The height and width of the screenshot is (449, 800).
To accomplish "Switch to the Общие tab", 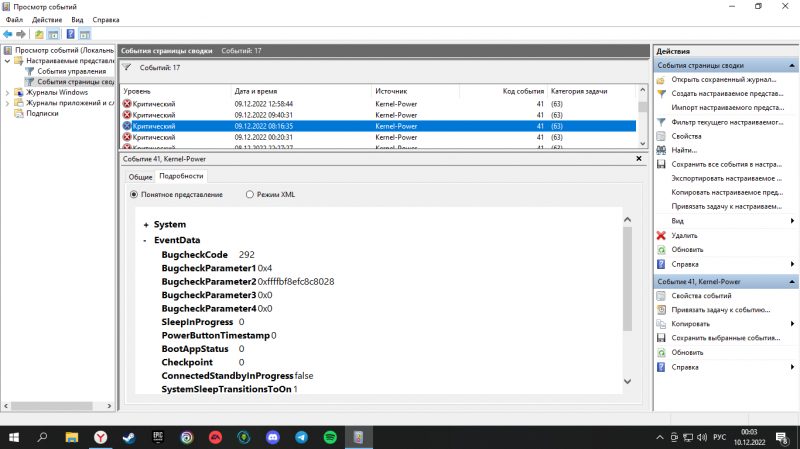I will point(140,177).
